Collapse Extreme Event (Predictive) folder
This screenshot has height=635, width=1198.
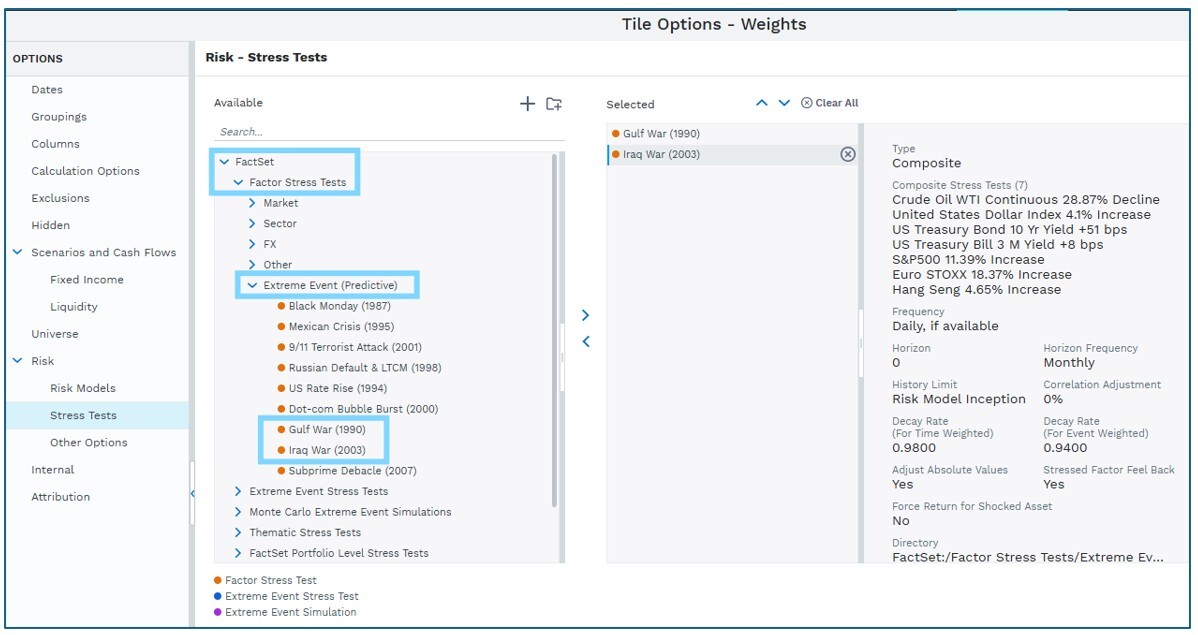253,285
